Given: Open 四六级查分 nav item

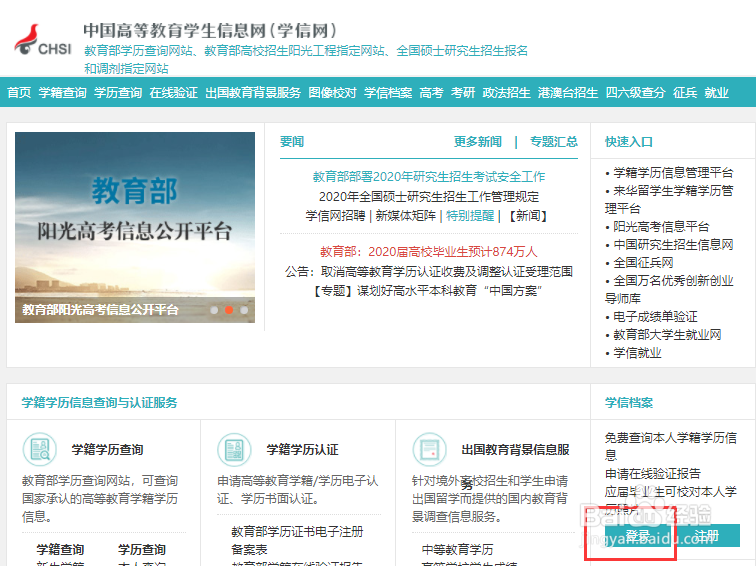Looking at the screenshot, I should click(x=635, y=93).
